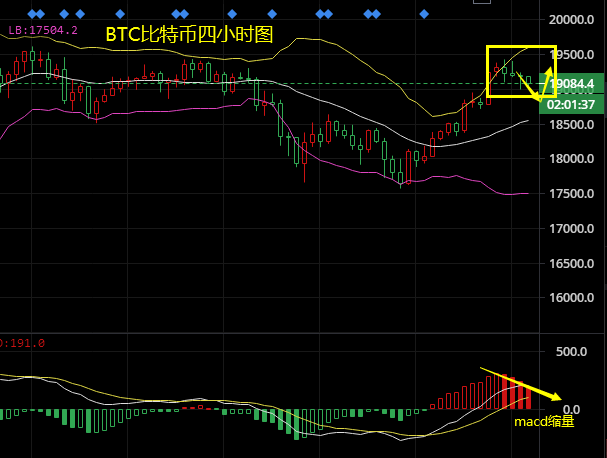Screen dimensions: 607x458
Task: Click the 500.0 MACD axis label
Action: [x=571, y=352]
